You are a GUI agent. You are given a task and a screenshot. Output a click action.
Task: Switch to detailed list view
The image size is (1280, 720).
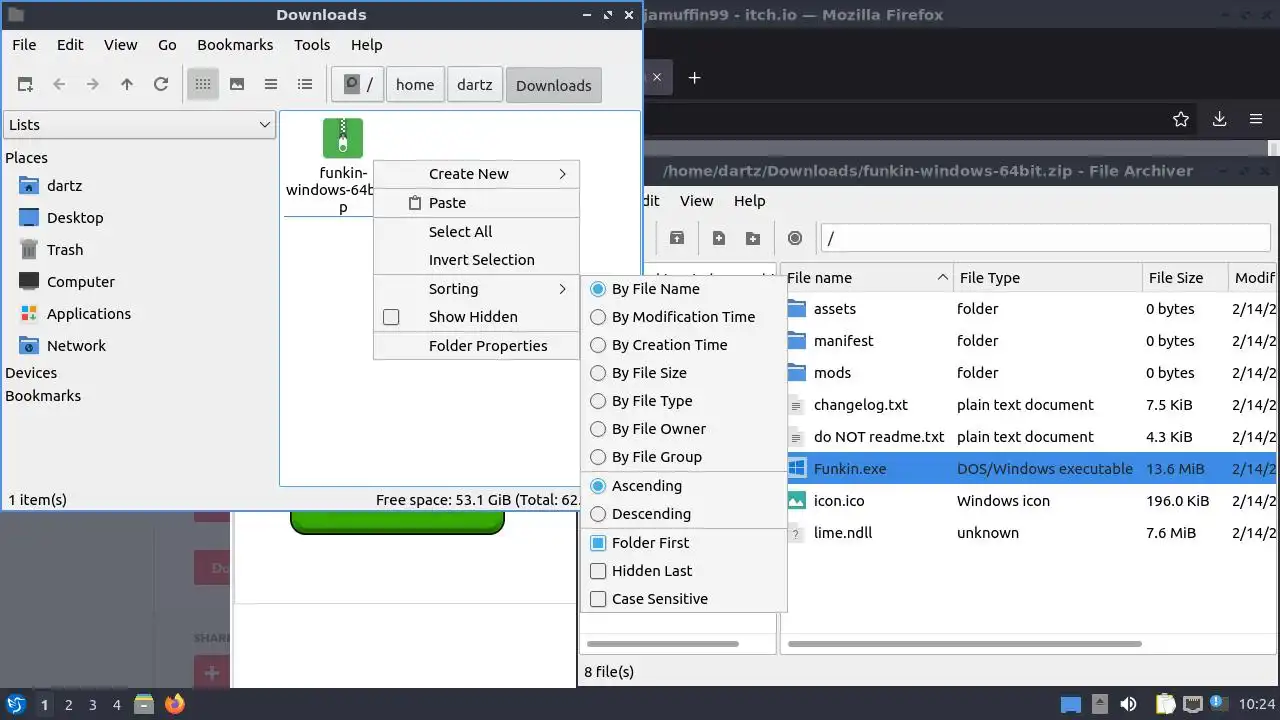click(305, 85)
